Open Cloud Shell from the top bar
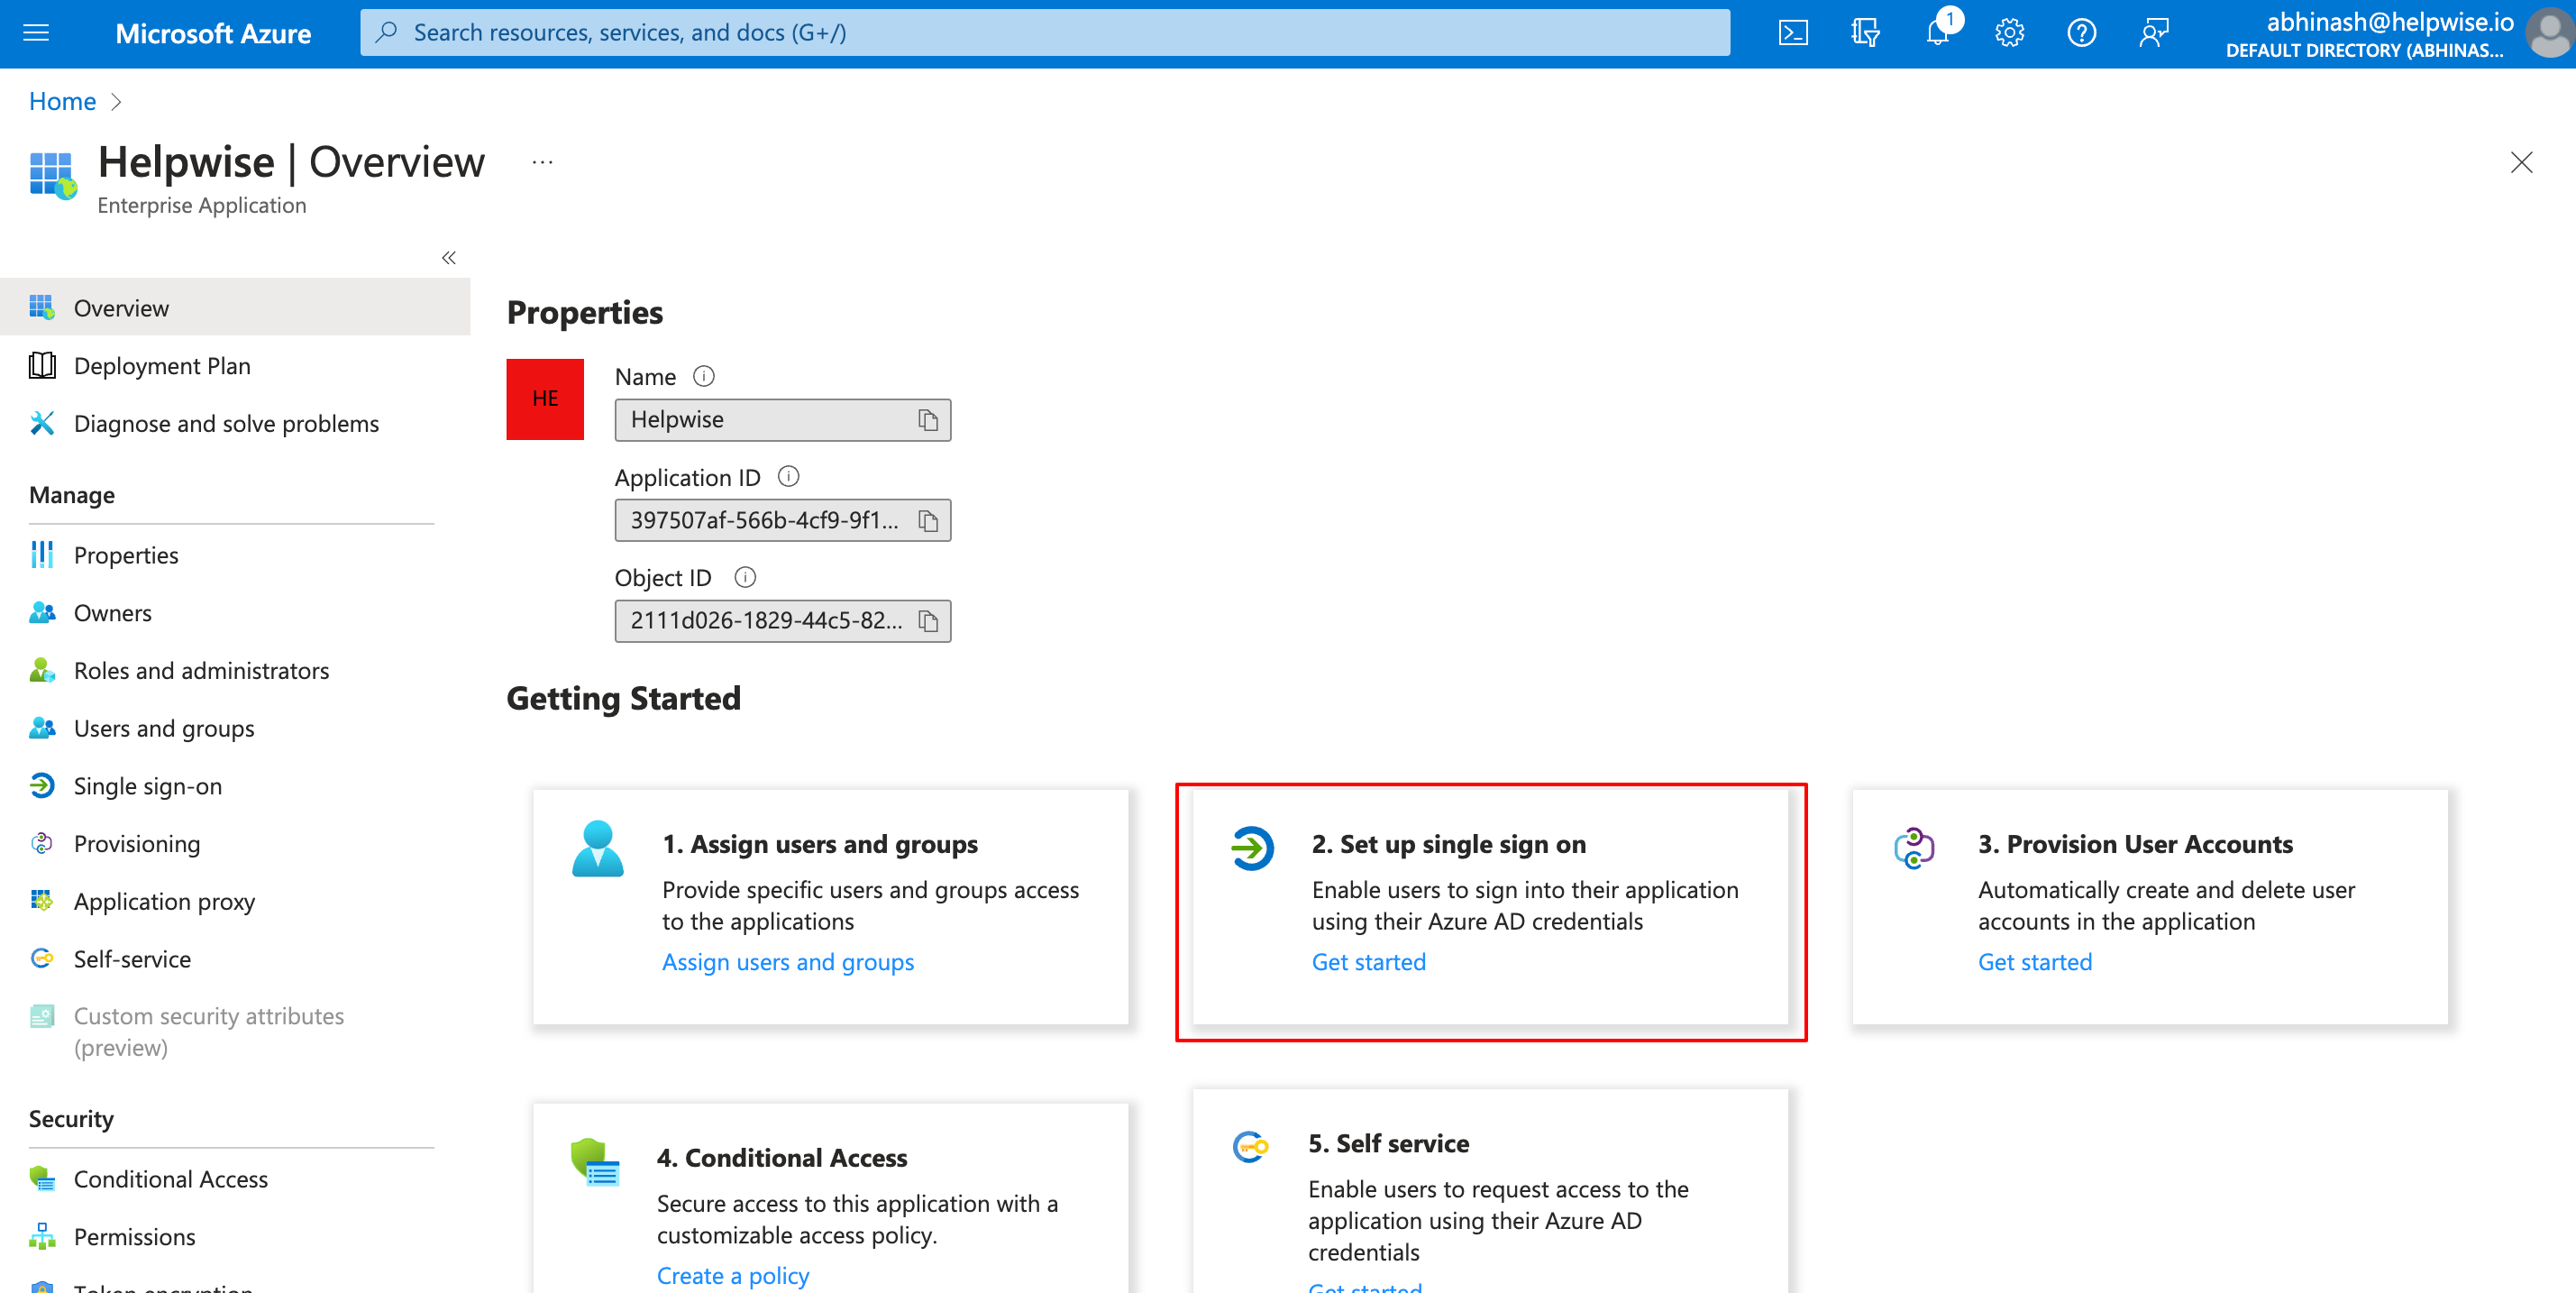 1793,33
